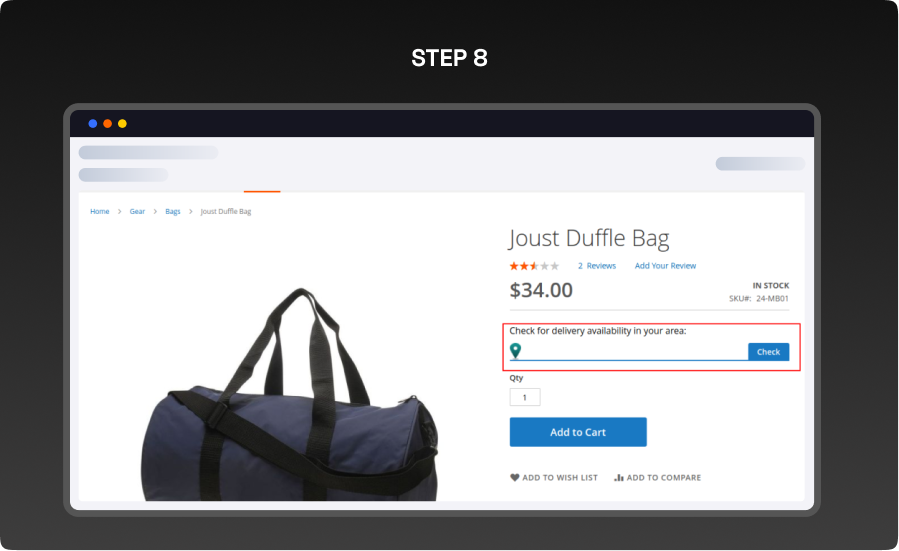Screen dimensions: 899x551
Task: Go to Bags breadcrumb
Action: tap(173, 212)
